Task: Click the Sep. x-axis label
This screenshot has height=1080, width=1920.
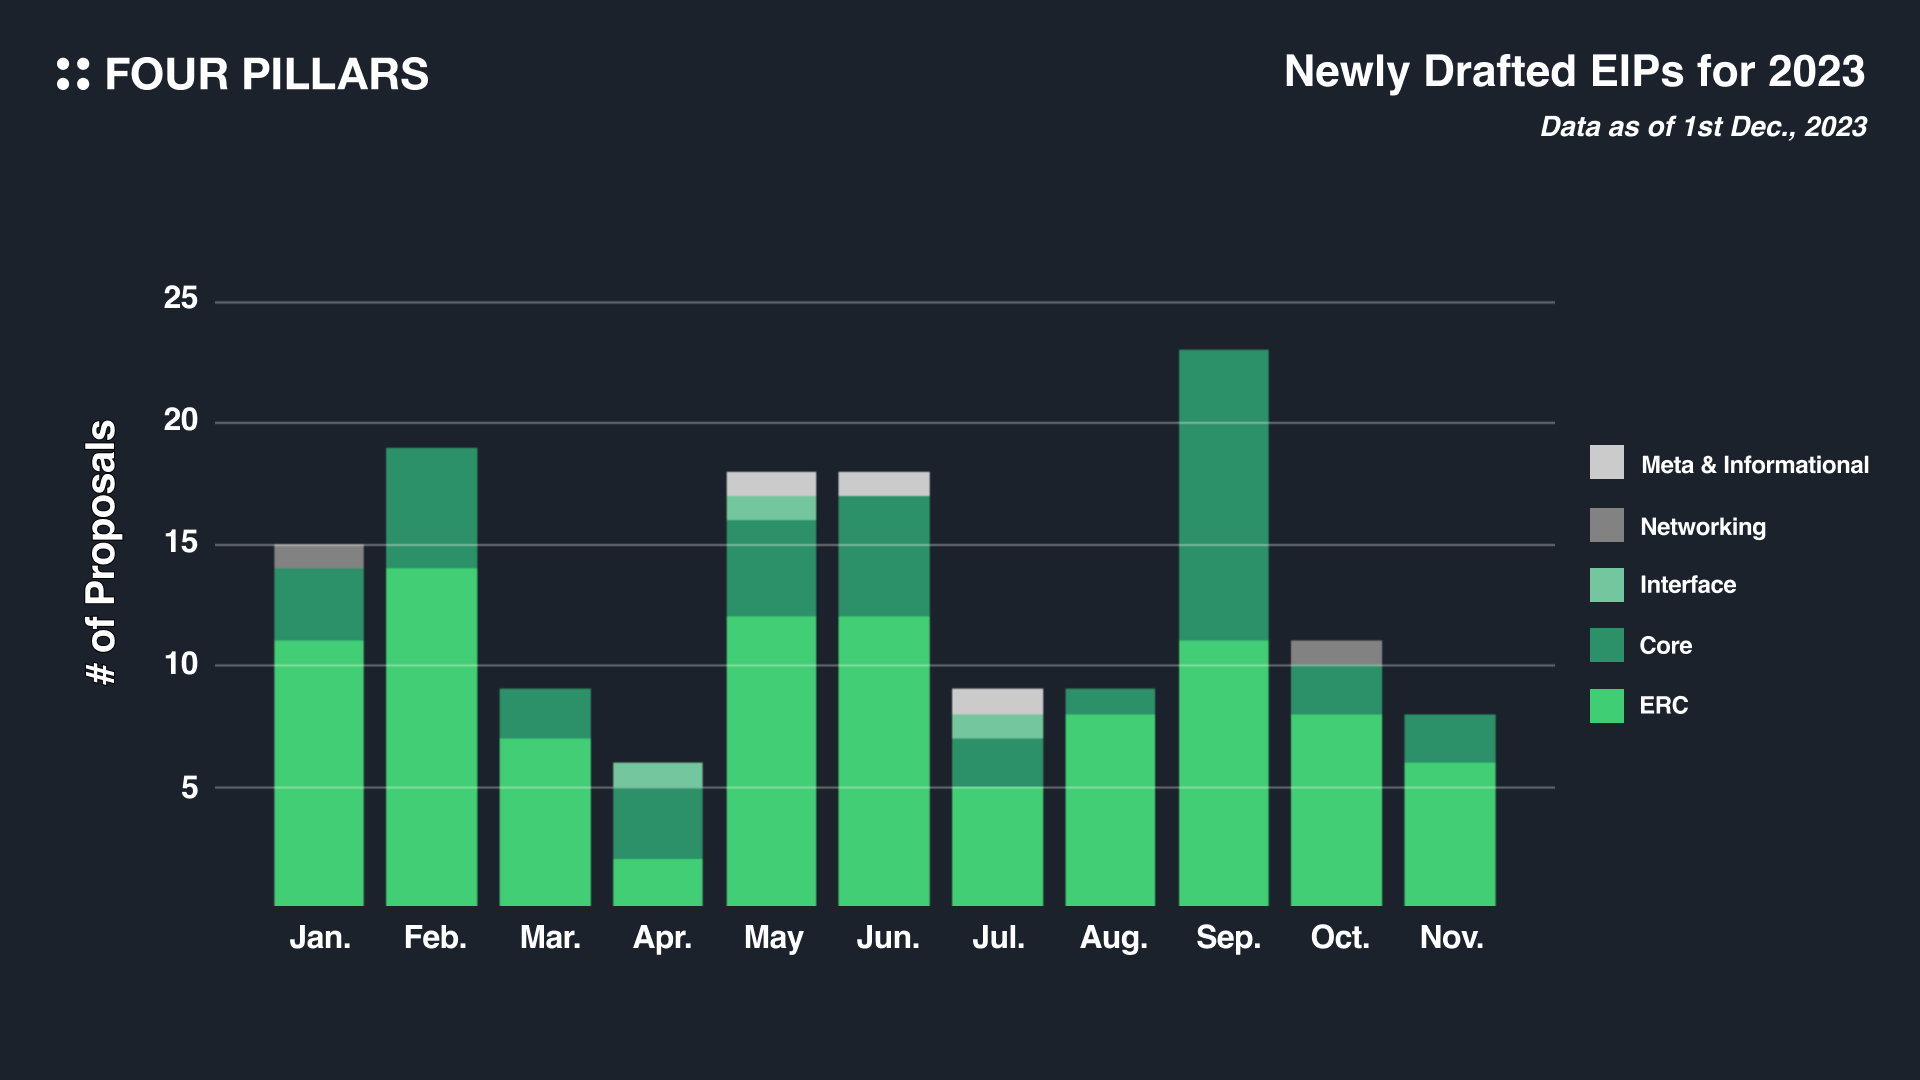Action: (1228, 938)
